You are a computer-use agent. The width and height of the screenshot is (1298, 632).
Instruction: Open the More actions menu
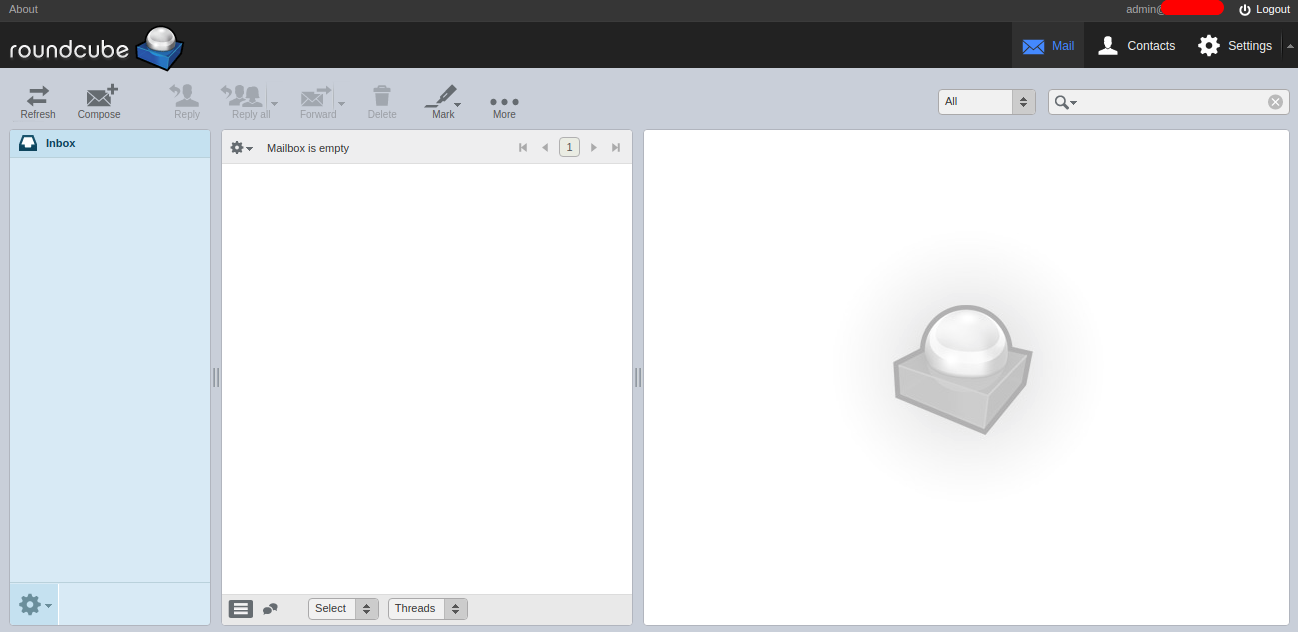coord(504,102)
